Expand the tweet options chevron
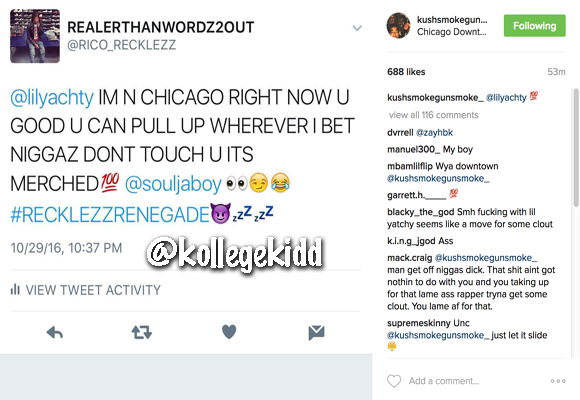Image resolution: width=580 pixels, height=400 pixels. click(x=357, y=28)
